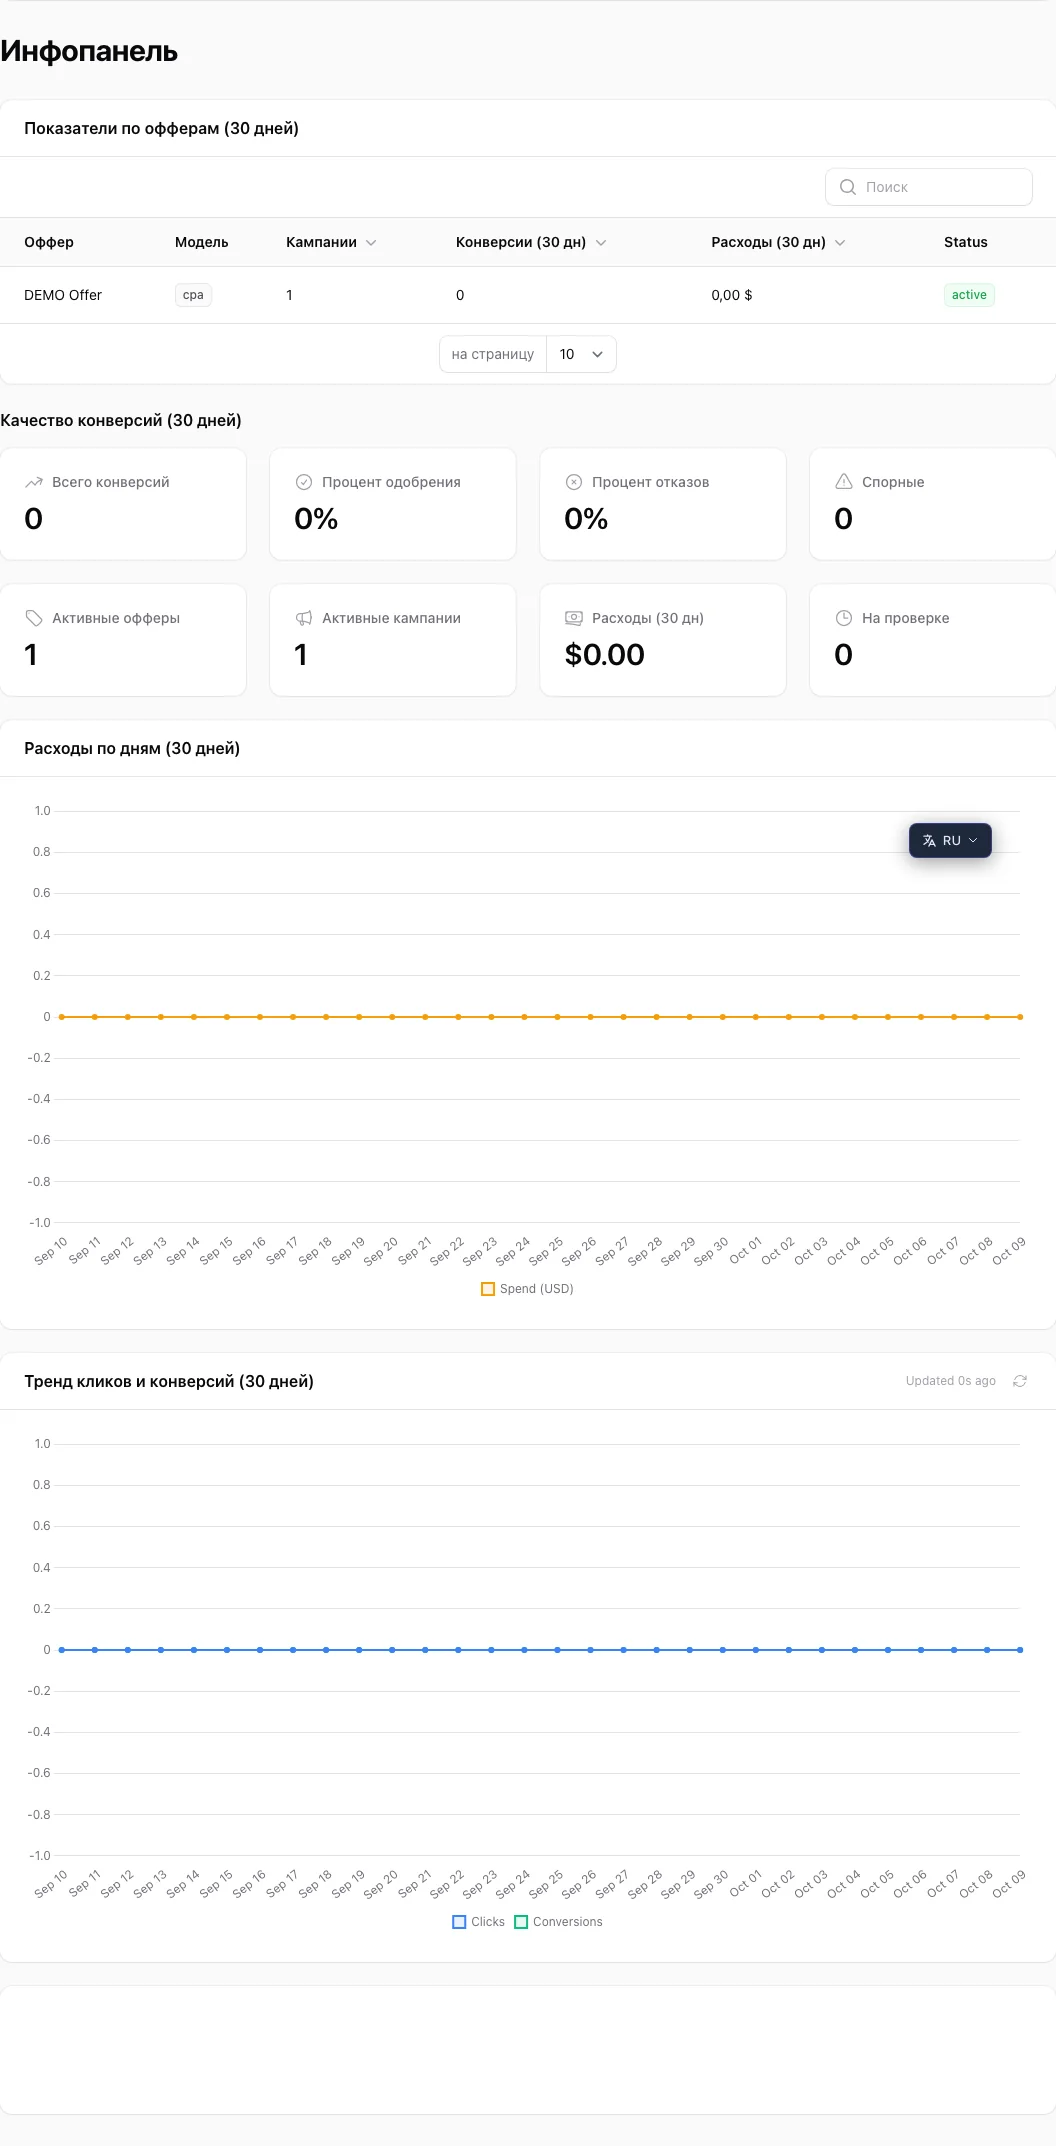Click the Оффер column header
The image size is (1056, 2146).
[49, 242]
